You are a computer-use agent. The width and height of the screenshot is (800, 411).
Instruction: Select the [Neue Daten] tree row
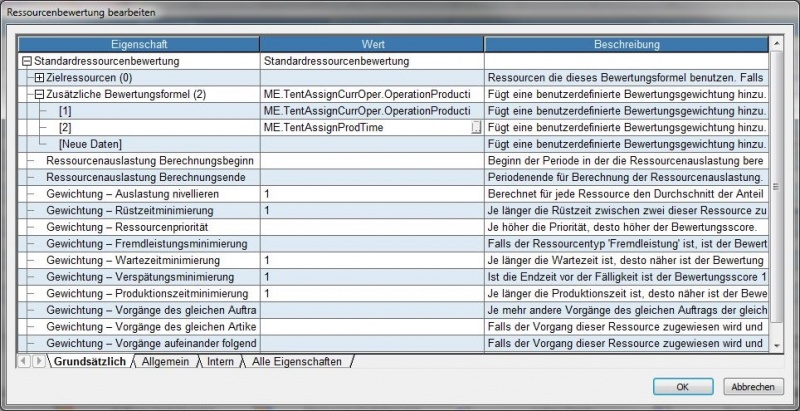click(90, 145)
